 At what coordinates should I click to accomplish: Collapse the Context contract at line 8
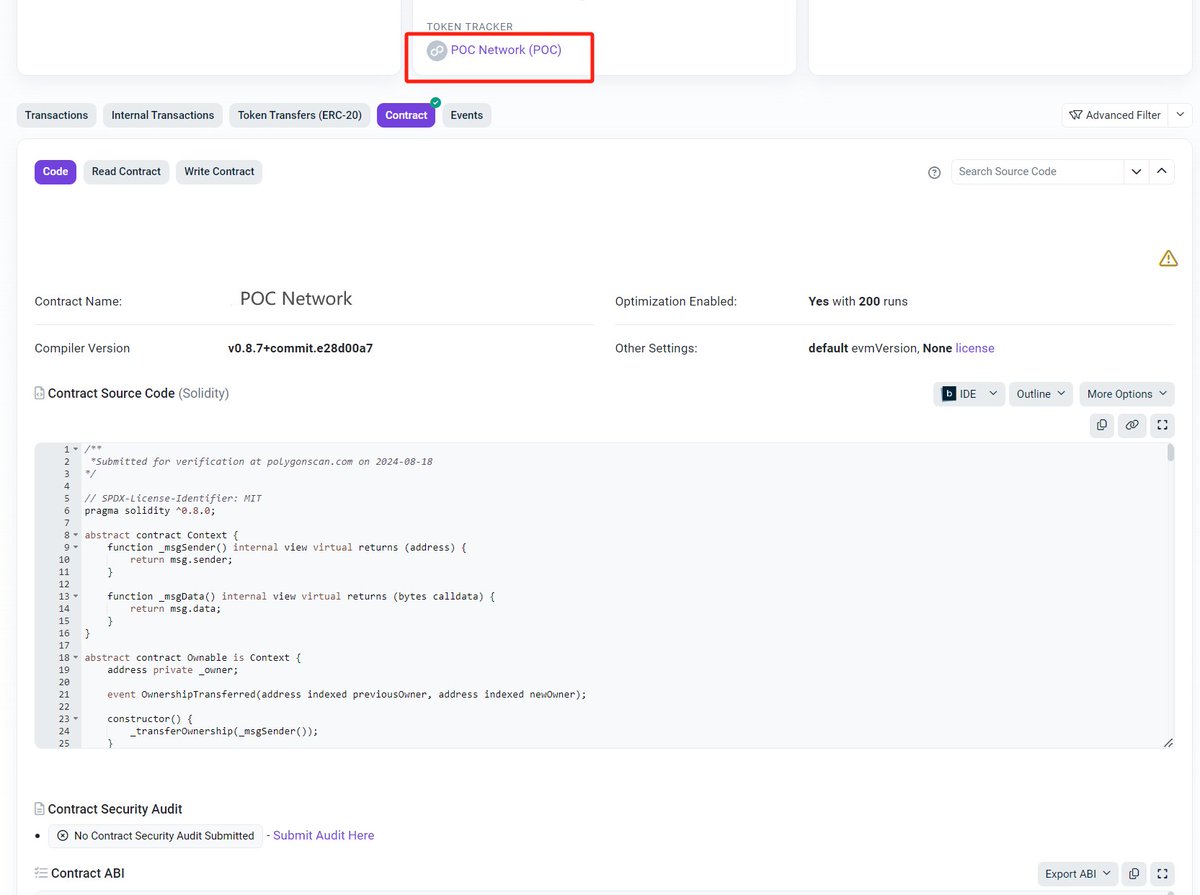click(76, 535)
